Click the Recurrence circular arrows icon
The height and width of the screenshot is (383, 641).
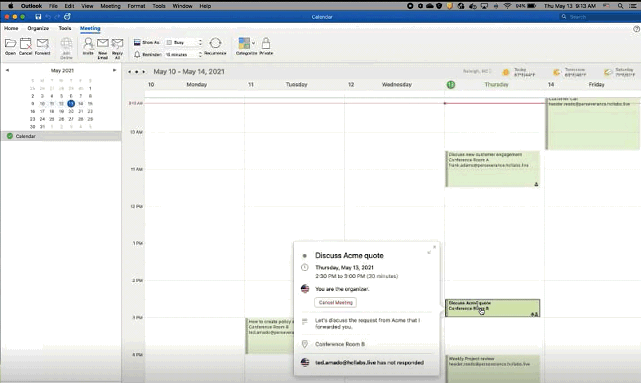click(215, 43)
